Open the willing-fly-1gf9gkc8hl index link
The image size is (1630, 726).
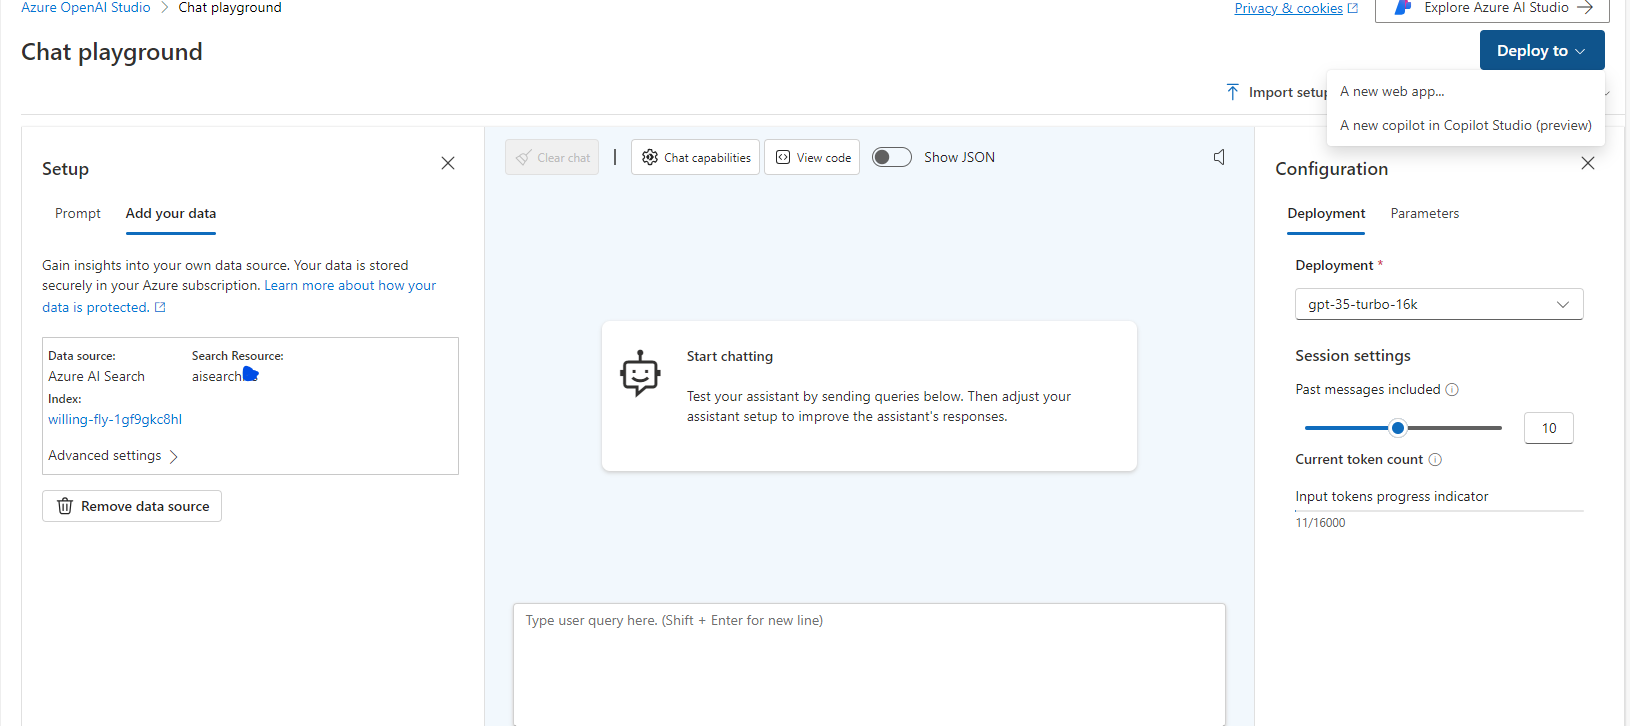(115, 419)
